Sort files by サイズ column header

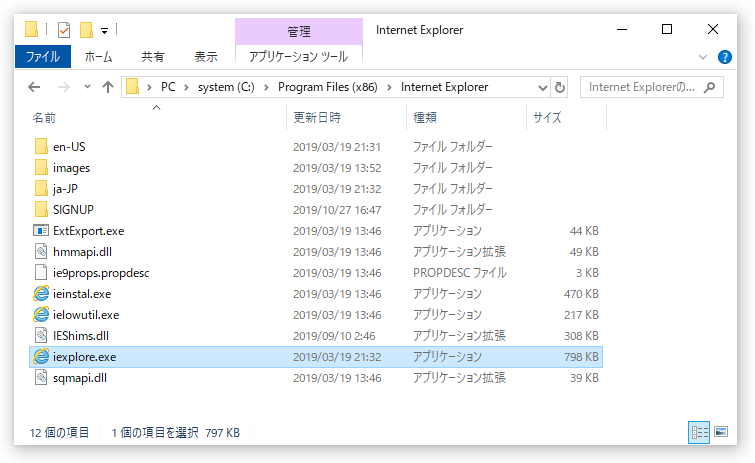(547, 117)
